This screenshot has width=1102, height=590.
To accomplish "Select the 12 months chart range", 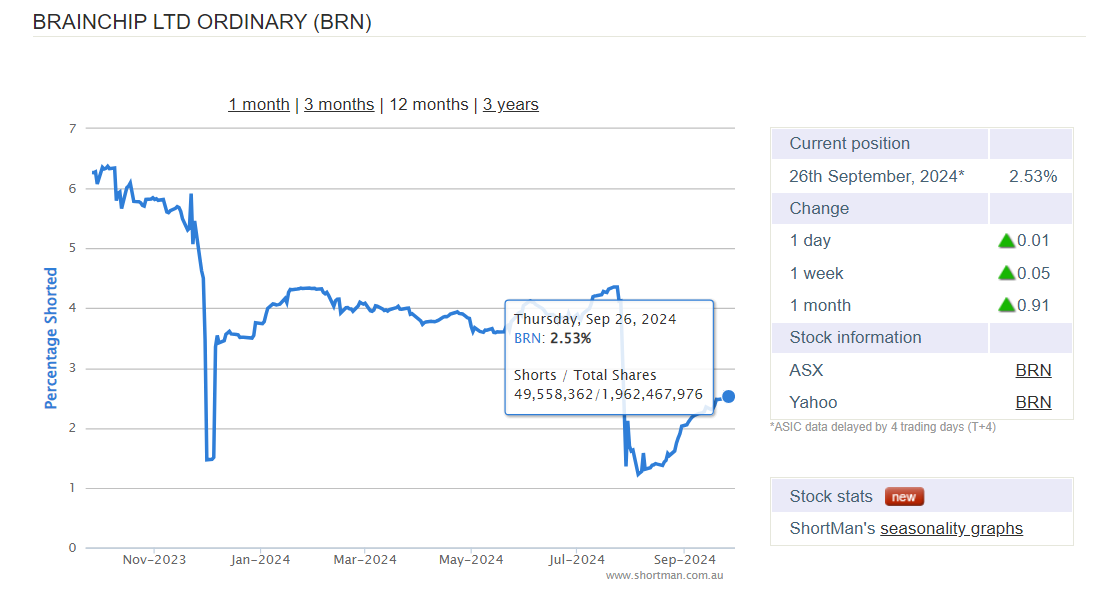I will pos(428,105).
